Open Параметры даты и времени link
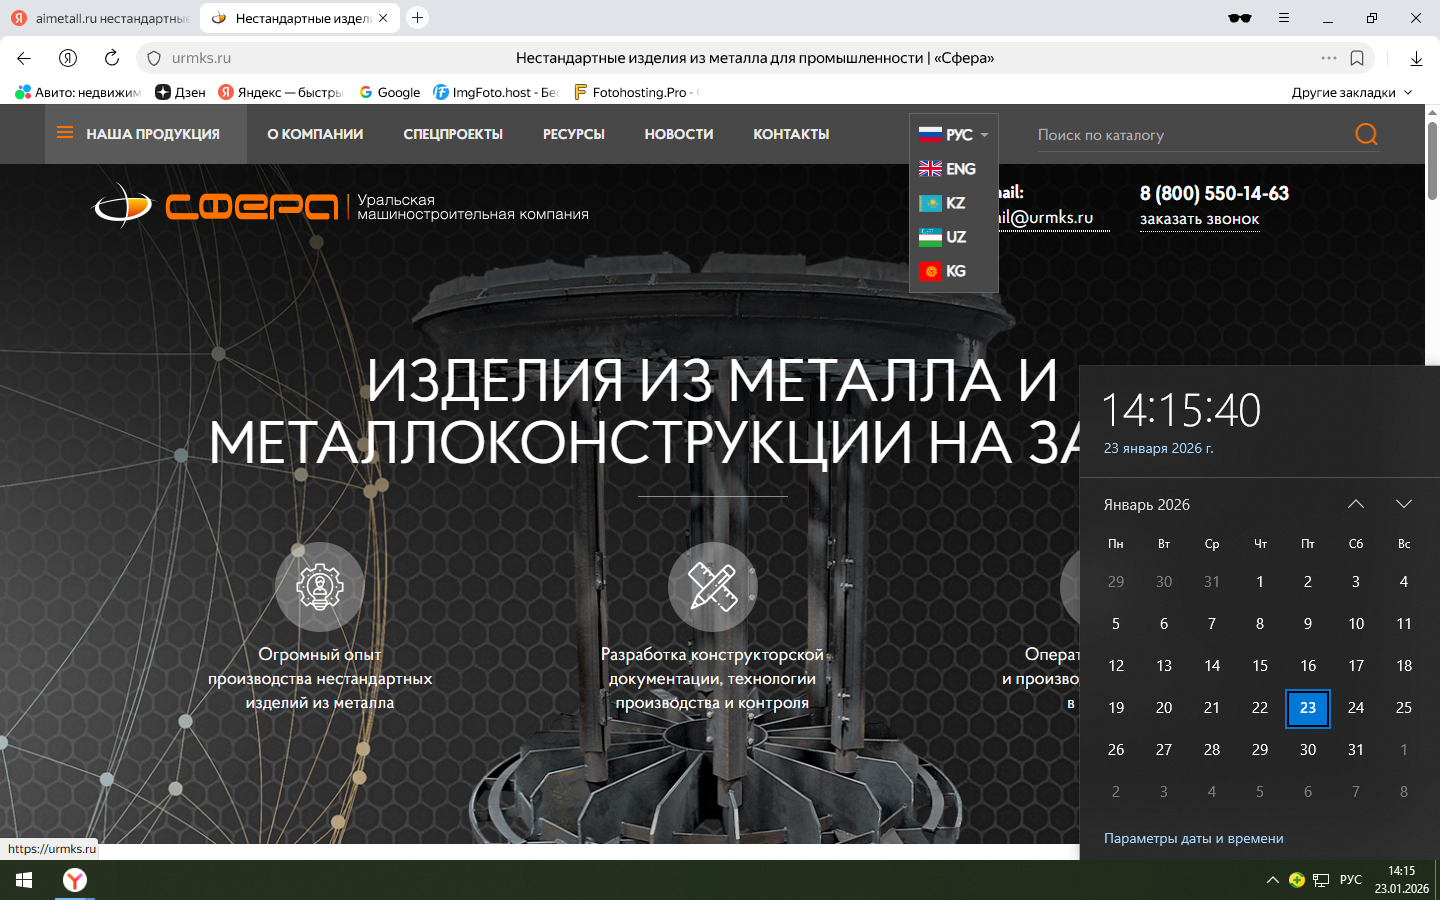 tap(1194, 838)
